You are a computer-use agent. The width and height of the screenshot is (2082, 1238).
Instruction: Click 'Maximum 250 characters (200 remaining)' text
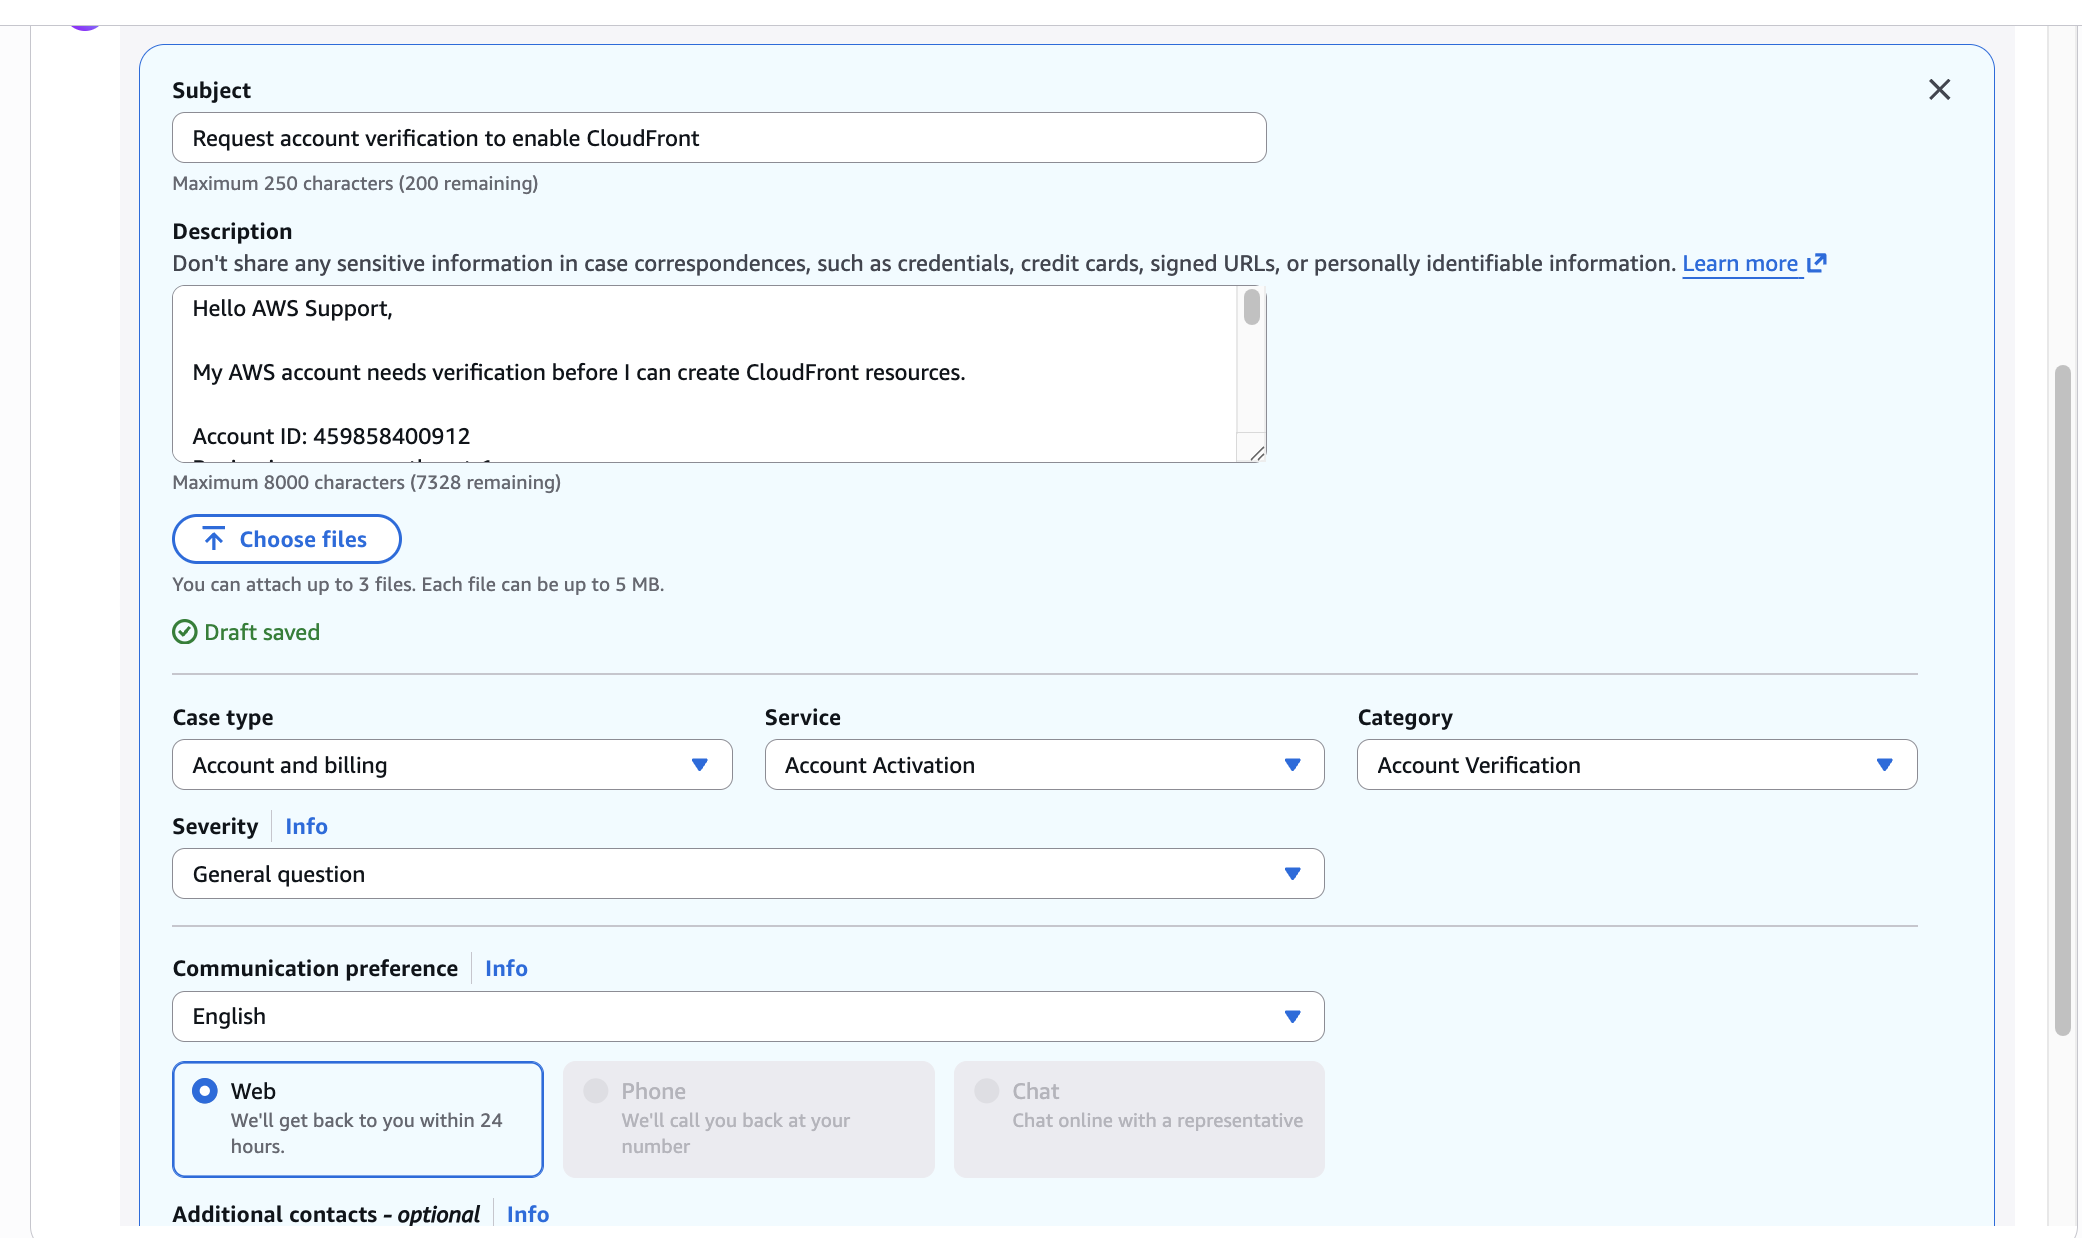click(355, 183)
